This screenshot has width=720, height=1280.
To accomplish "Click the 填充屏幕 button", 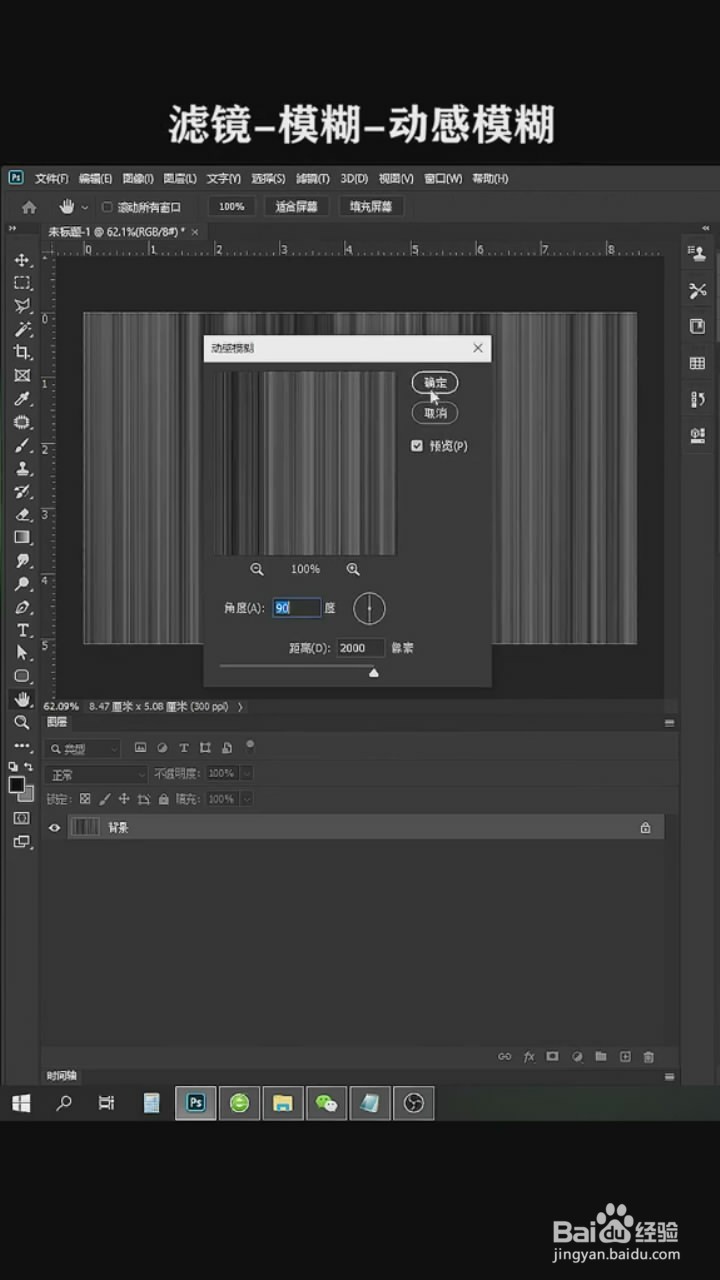I will pyautogui.click(x=371, y=207).
